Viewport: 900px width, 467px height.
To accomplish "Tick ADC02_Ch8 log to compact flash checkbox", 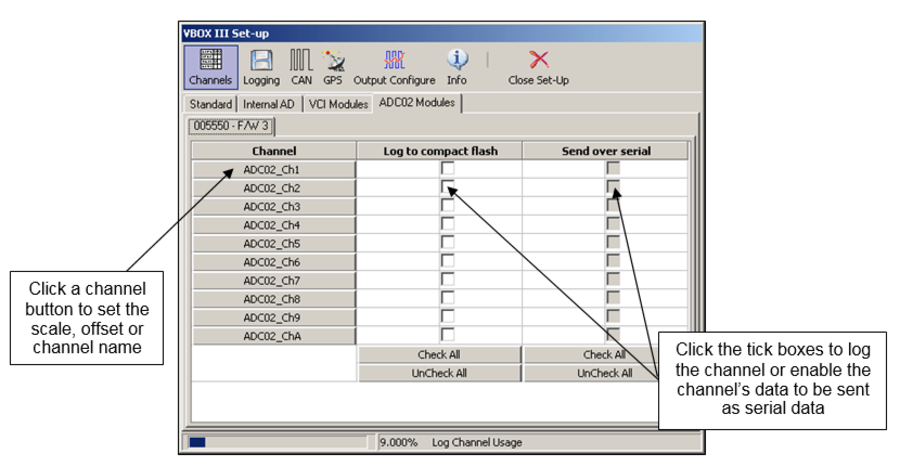I will pos(448,298).
